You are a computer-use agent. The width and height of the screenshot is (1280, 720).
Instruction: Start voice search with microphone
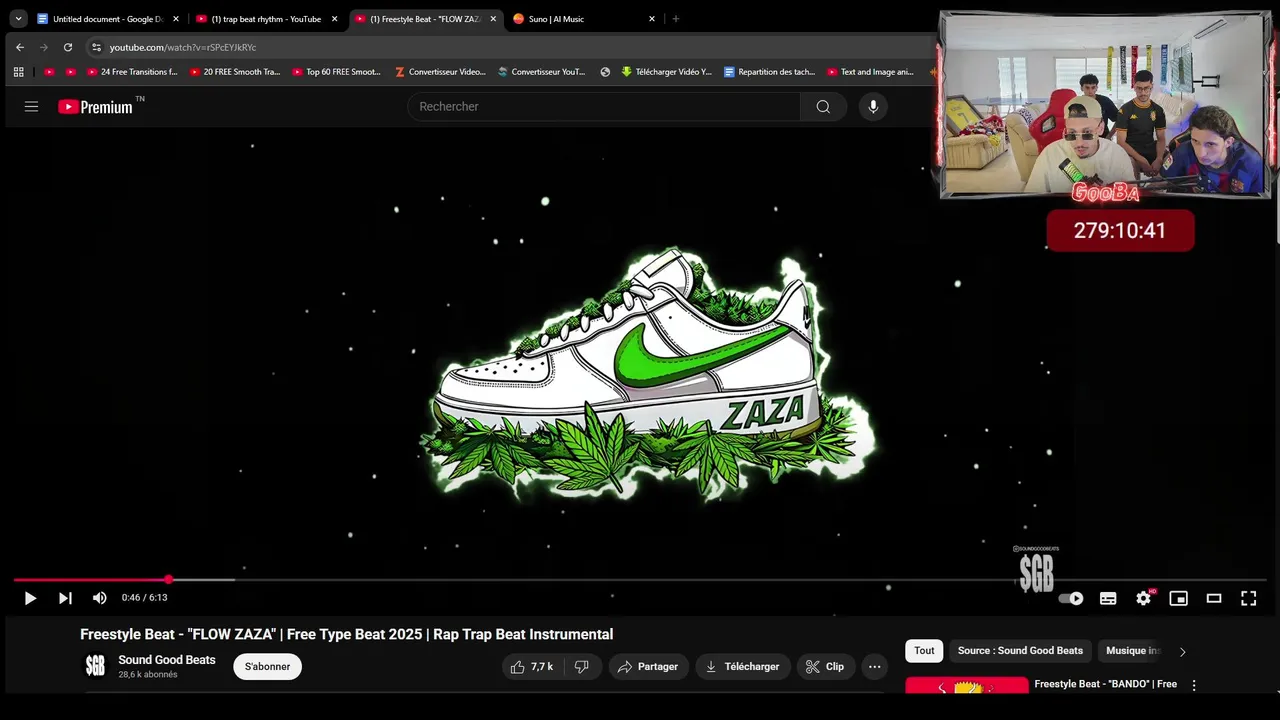pyautogui.click(x=873, y=106)
